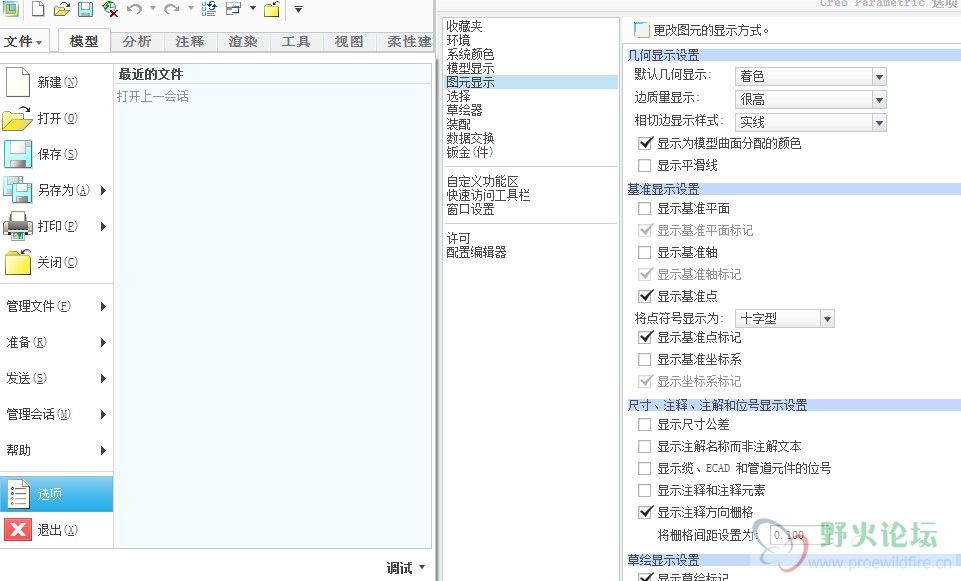Click the icon beside 更改图元的显示方式
This screenshot has height=581, width=961.
[x=641, y=29]
